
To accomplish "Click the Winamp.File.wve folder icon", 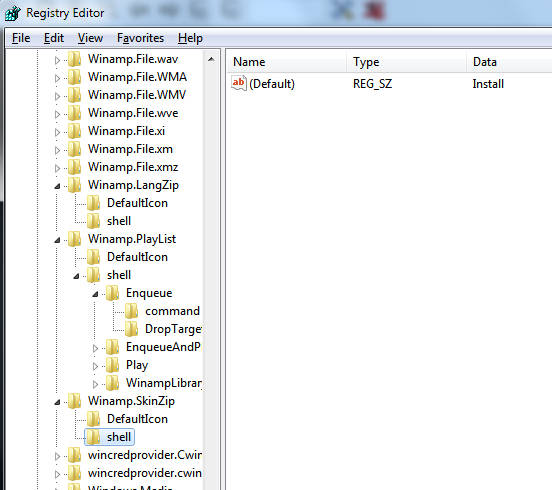I will (75, 113).
